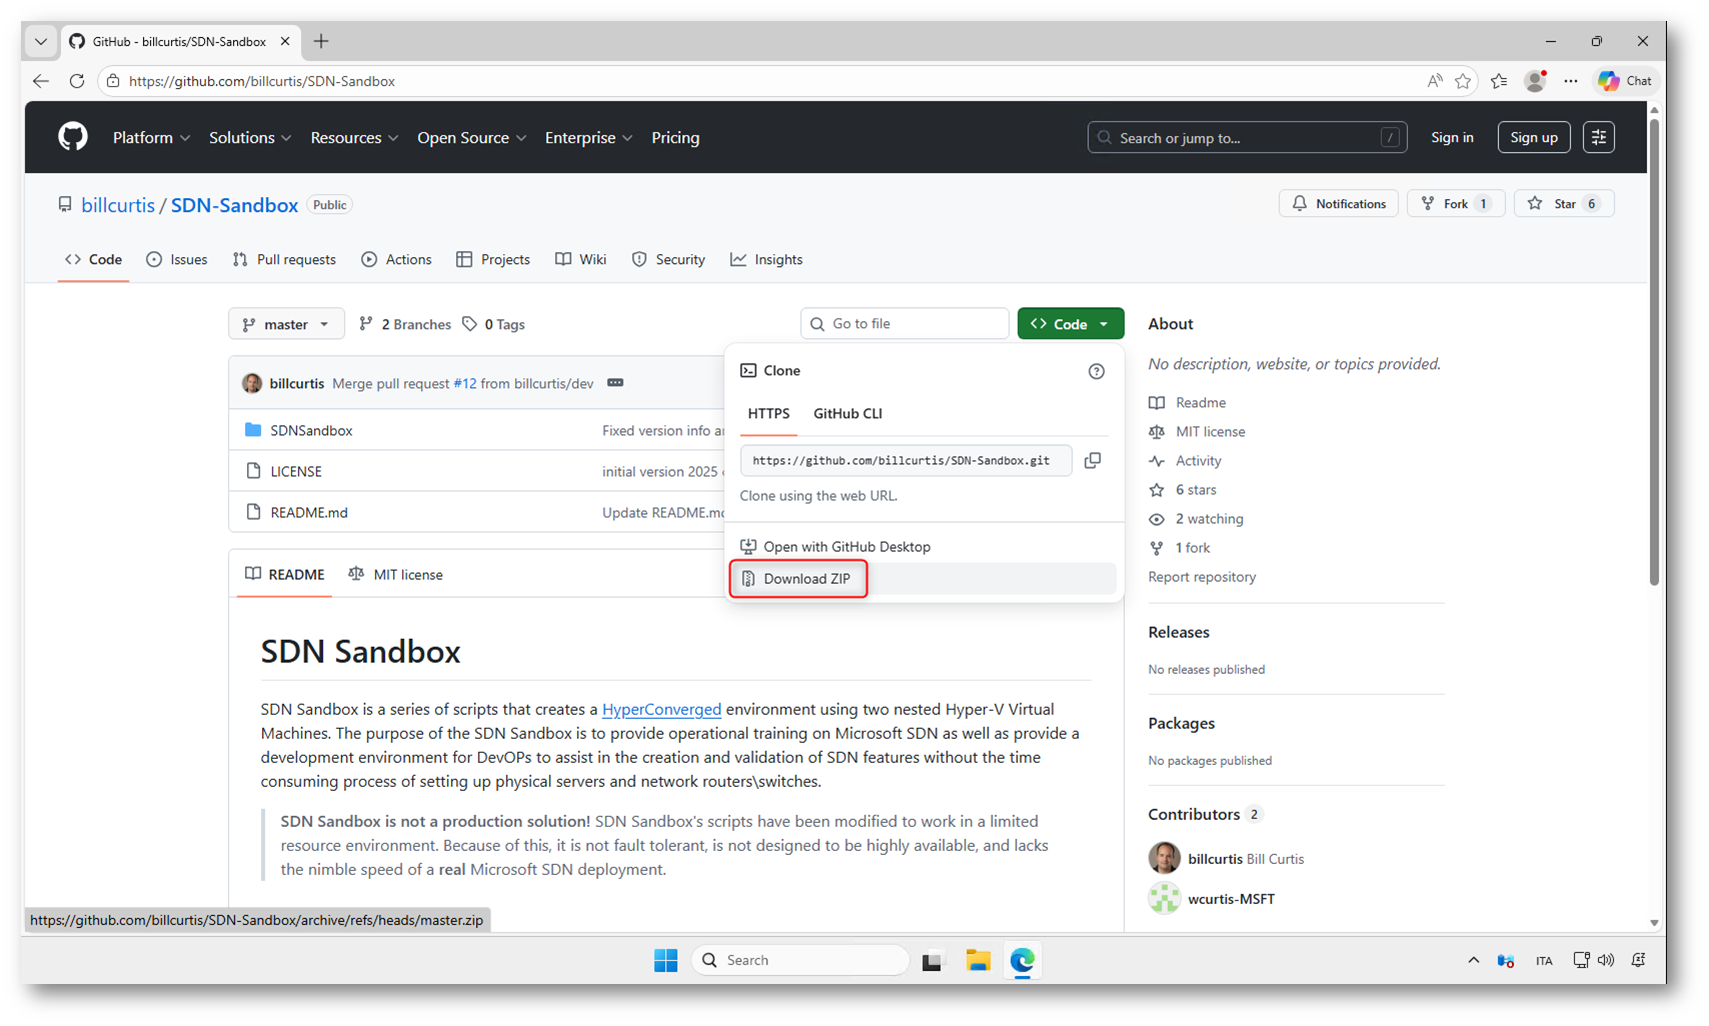This screenshot has height=1026, width=1709.
Task: Click the Notifications button
Action: pos(1339,204)
